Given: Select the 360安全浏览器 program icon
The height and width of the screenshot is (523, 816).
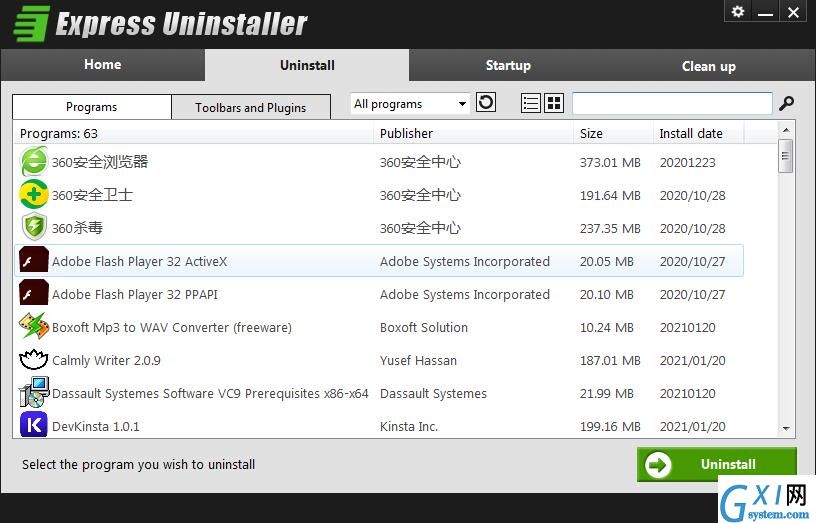Looking at the screenshot, I should (x=34, y=161).
